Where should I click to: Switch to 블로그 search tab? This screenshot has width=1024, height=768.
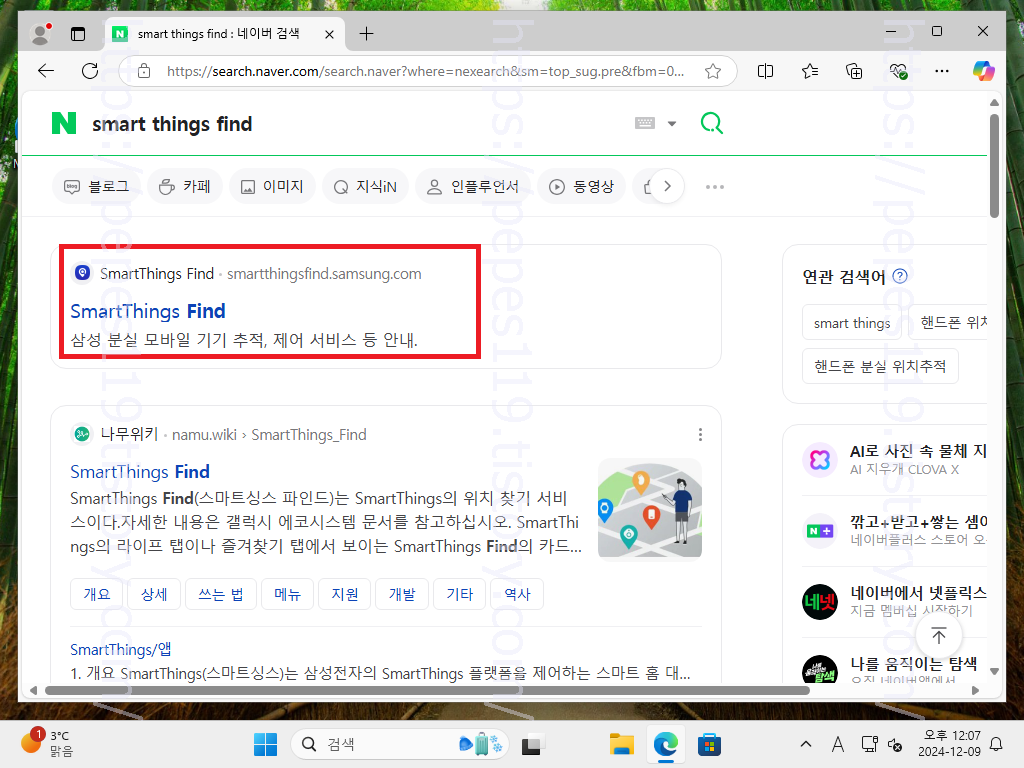97,187
